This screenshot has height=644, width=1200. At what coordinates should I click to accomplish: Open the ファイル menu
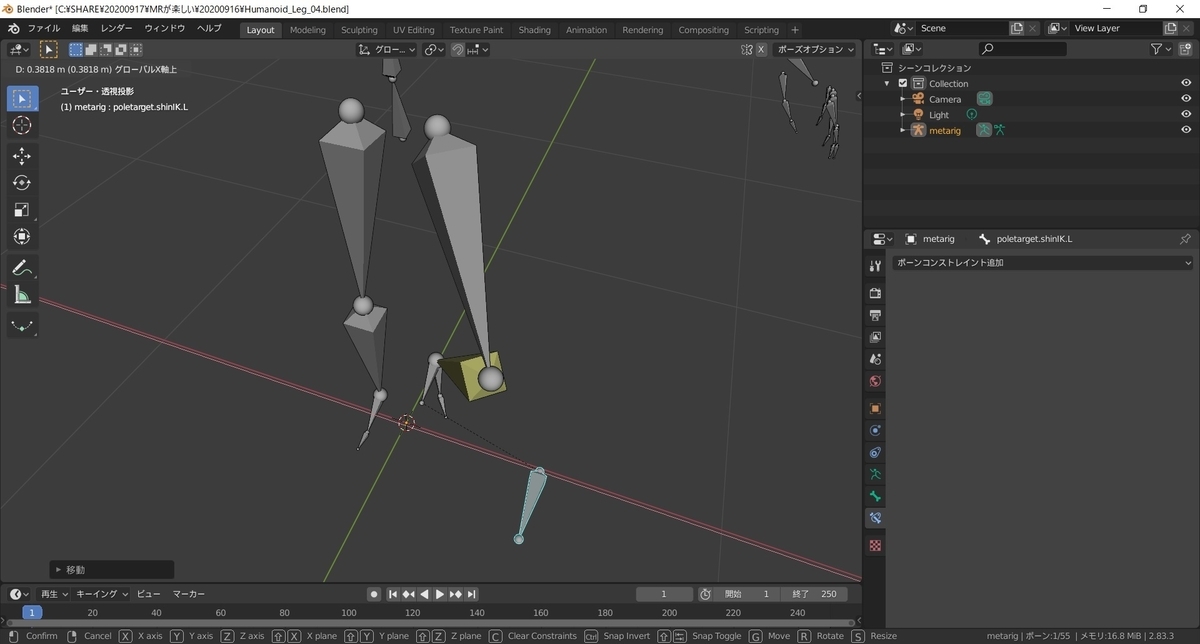43,29
